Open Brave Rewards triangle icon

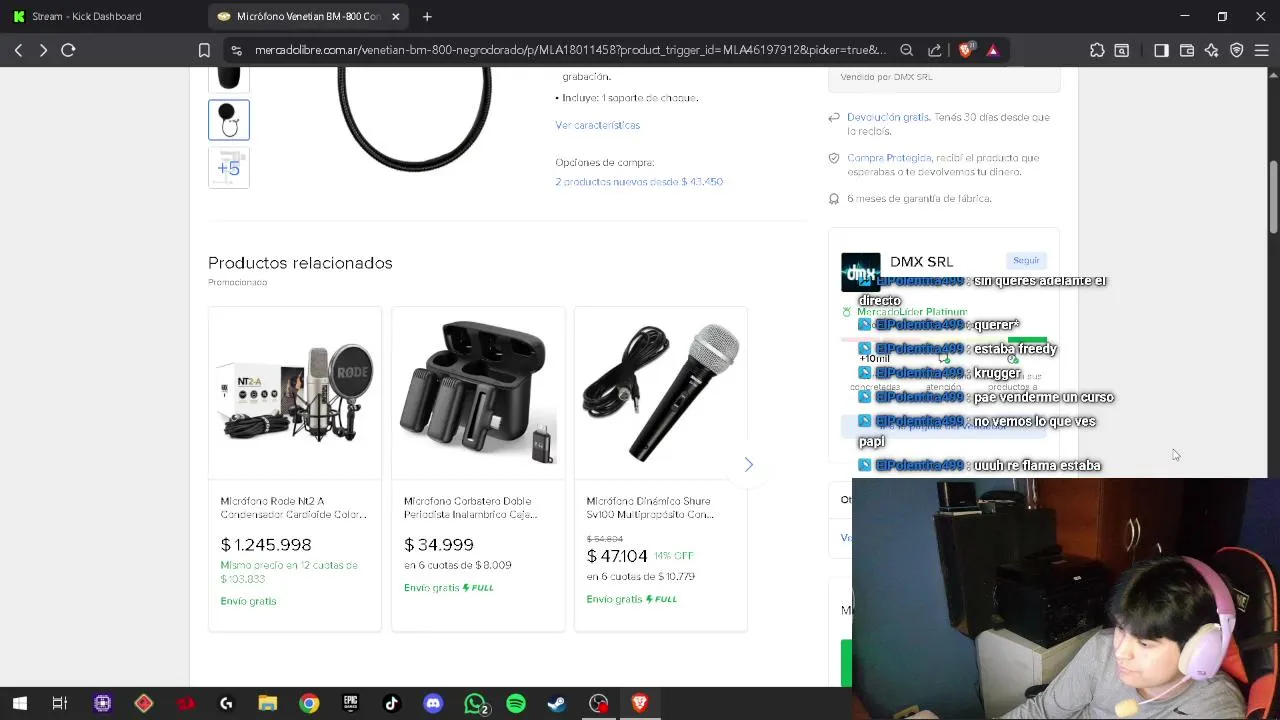point(992,50)
